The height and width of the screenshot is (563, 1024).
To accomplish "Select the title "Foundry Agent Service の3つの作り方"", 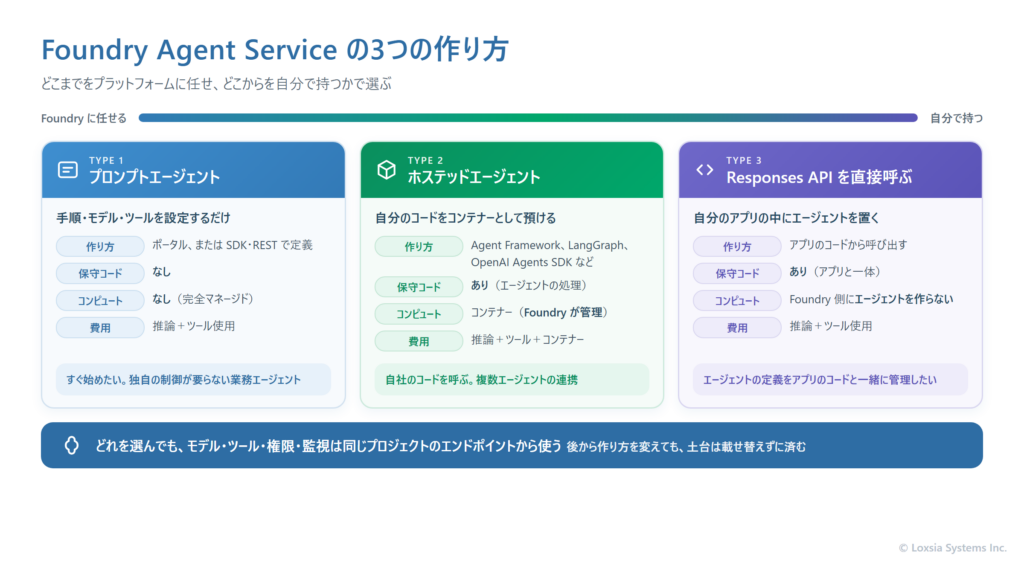I will [275, 50].
